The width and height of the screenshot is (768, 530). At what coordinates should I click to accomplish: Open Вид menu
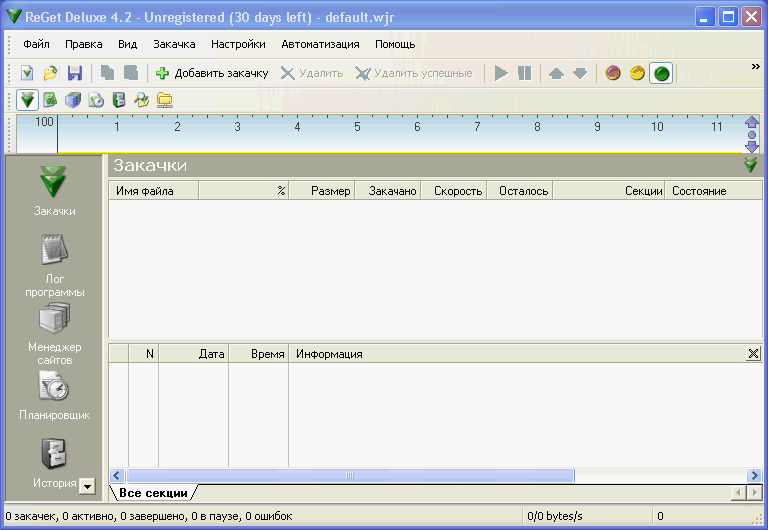tap(127, 44)
